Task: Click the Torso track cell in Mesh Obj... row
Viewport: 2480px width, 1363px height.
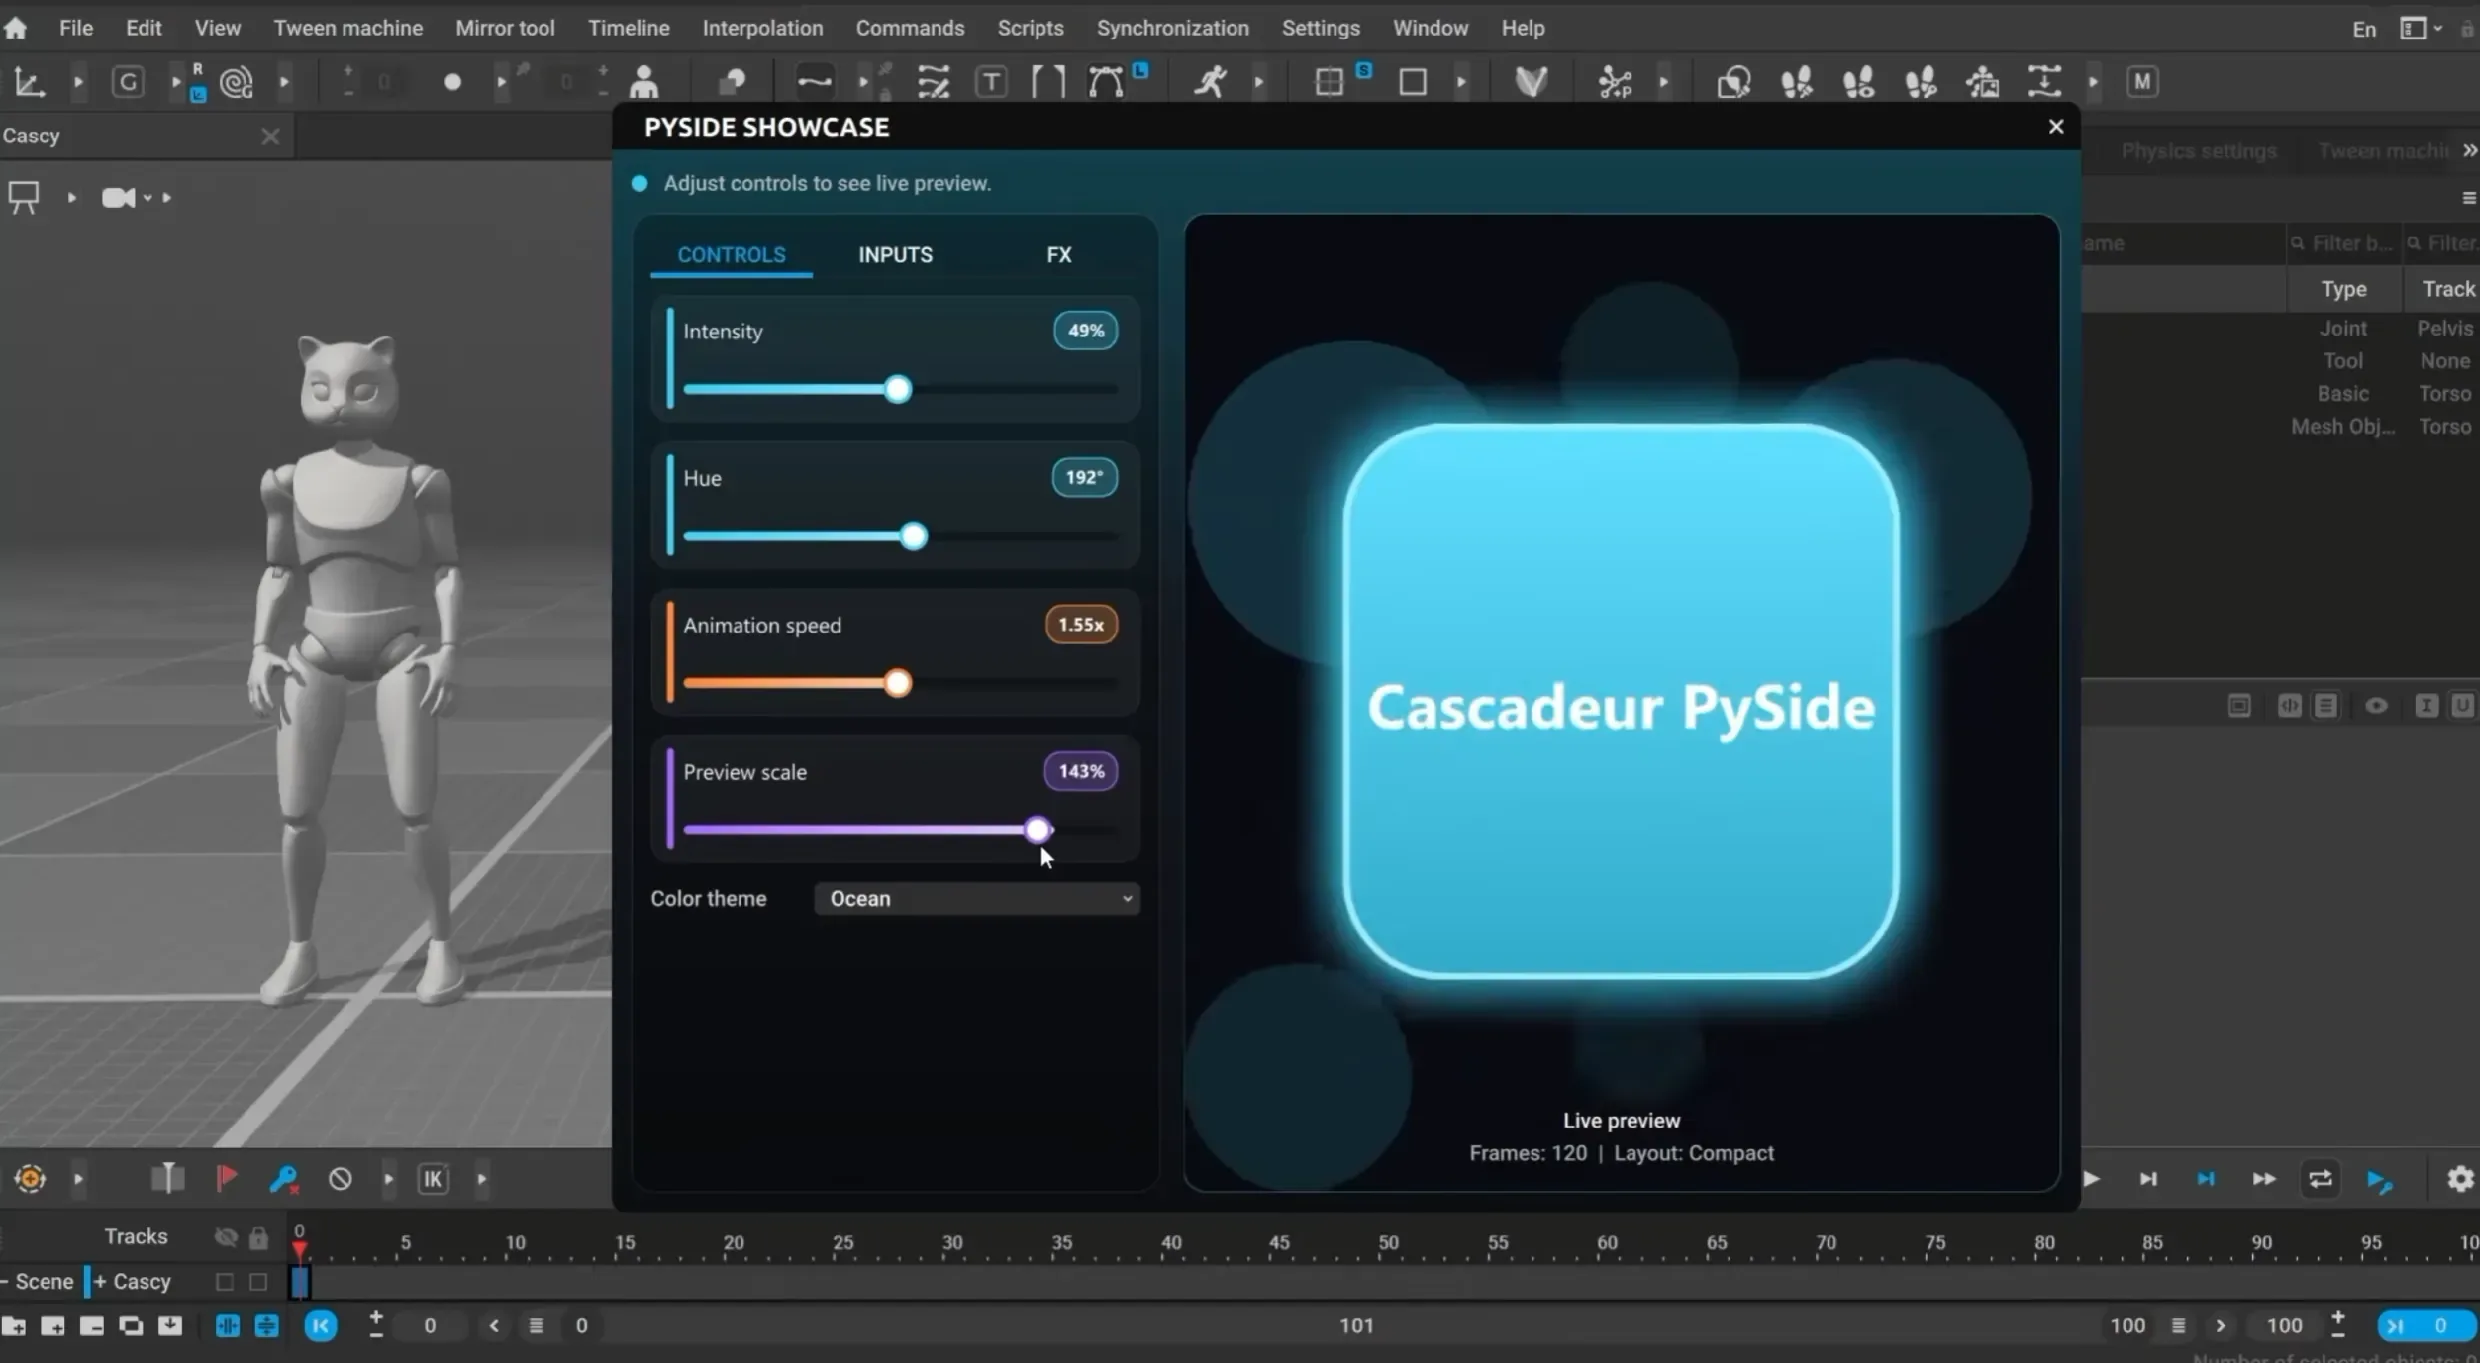Action: [2445, 427]
